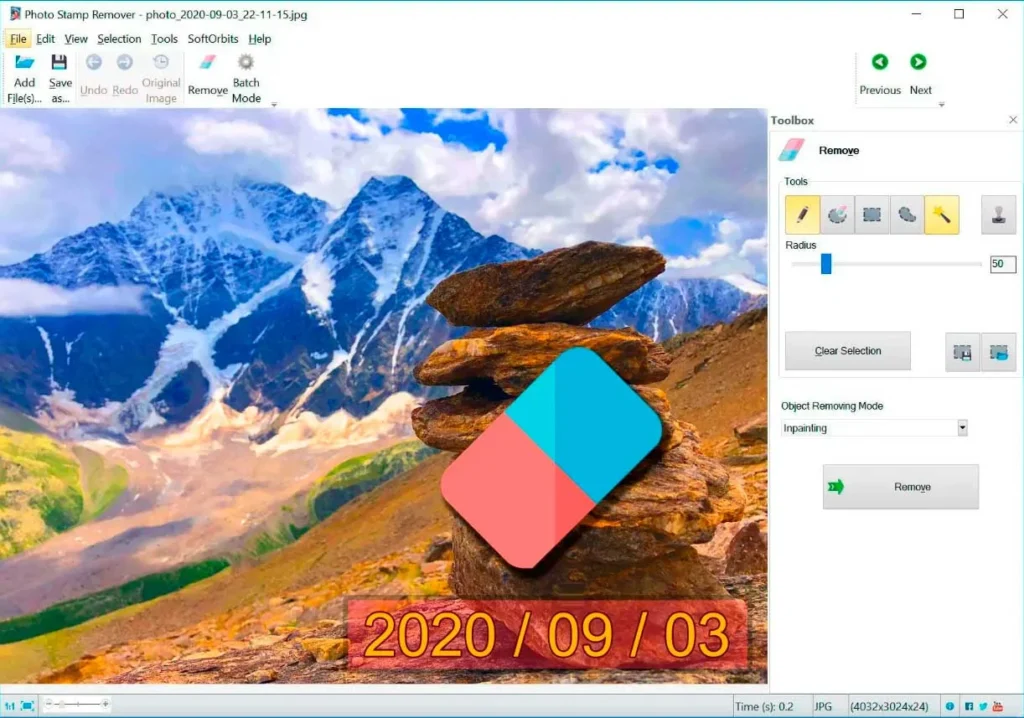Viewport: 1024px width, 718px height.
Task: Click the save selection icon
Action: coord(963,352)
